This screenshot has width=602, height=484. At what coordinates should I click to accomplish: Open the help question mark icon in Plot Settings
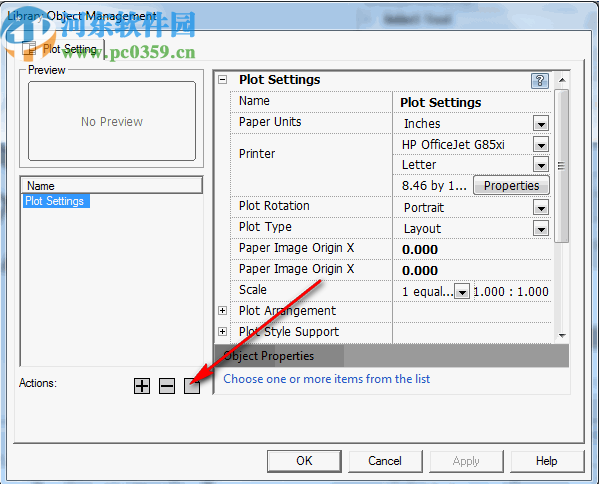coord(539,81)
